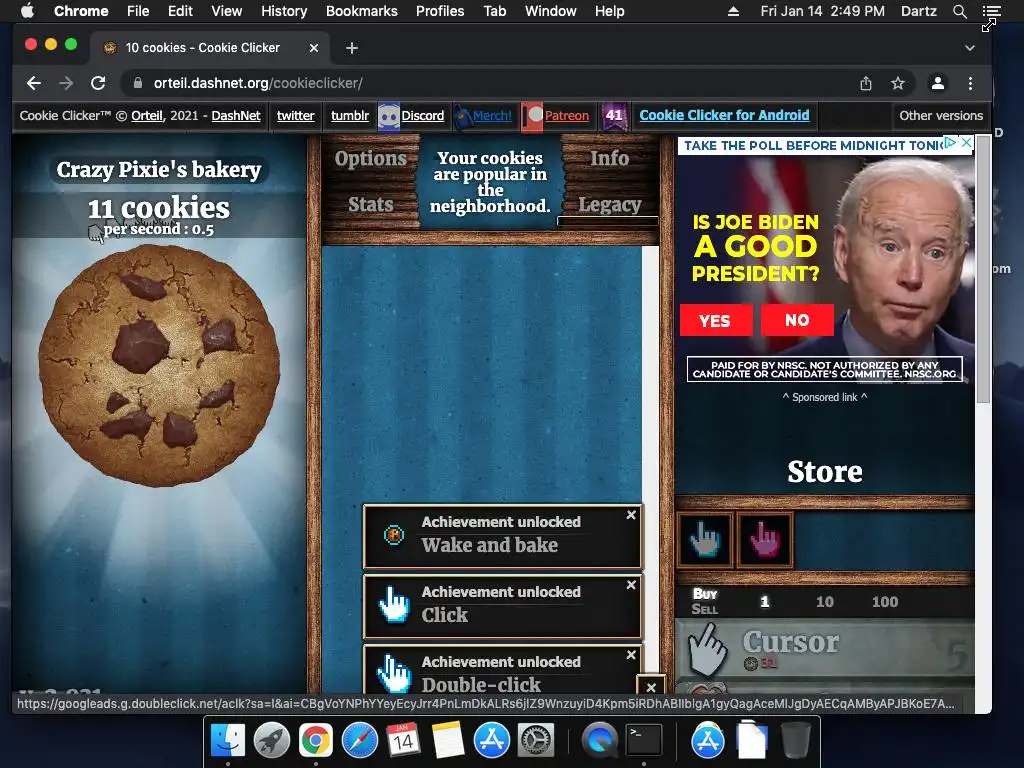Open the Apple menu
Viewport: 1024px width, 768px height.
[x=27, y=11]
